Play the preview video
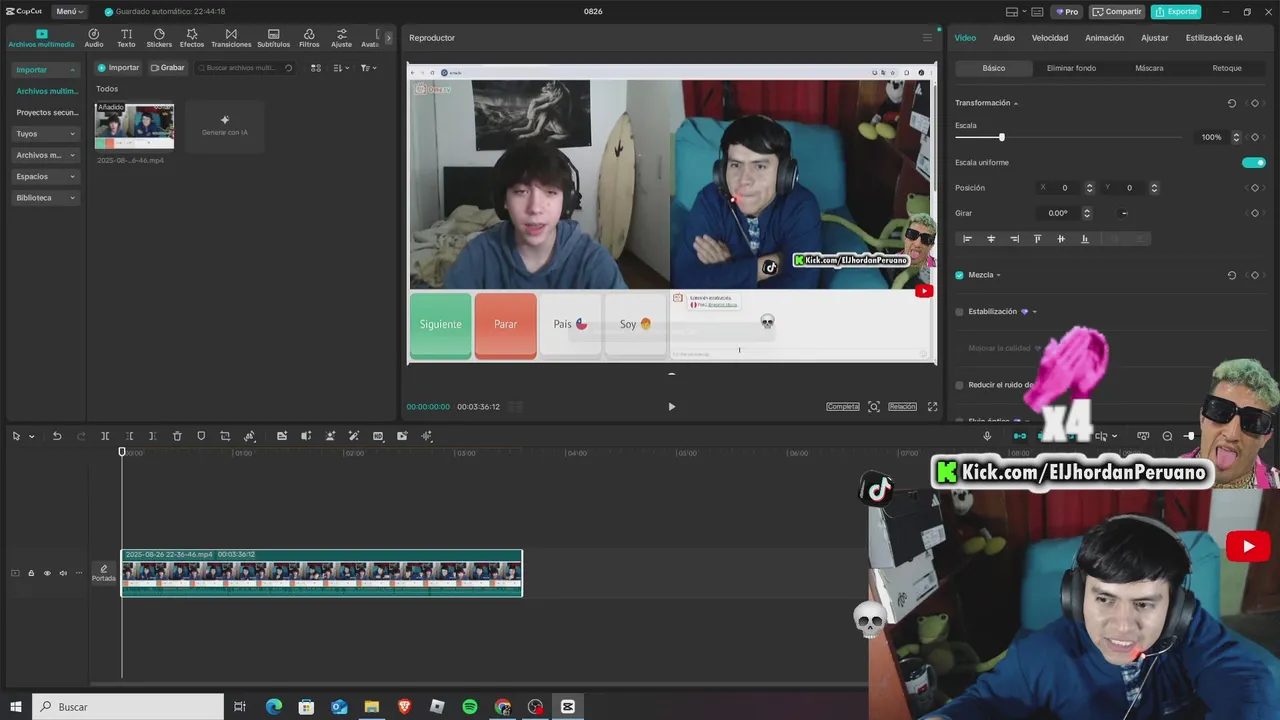The width and height of the screenshot is (1280, 720). coord(671,407)
